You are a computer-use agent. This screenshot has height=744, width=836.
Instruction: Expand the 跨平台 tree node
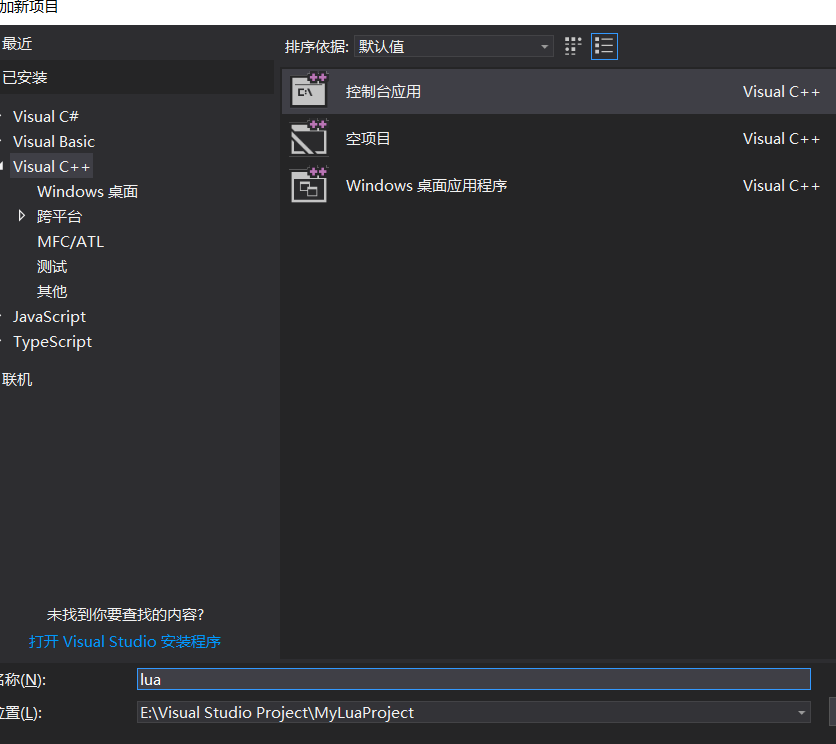click(x=21, y=216)
